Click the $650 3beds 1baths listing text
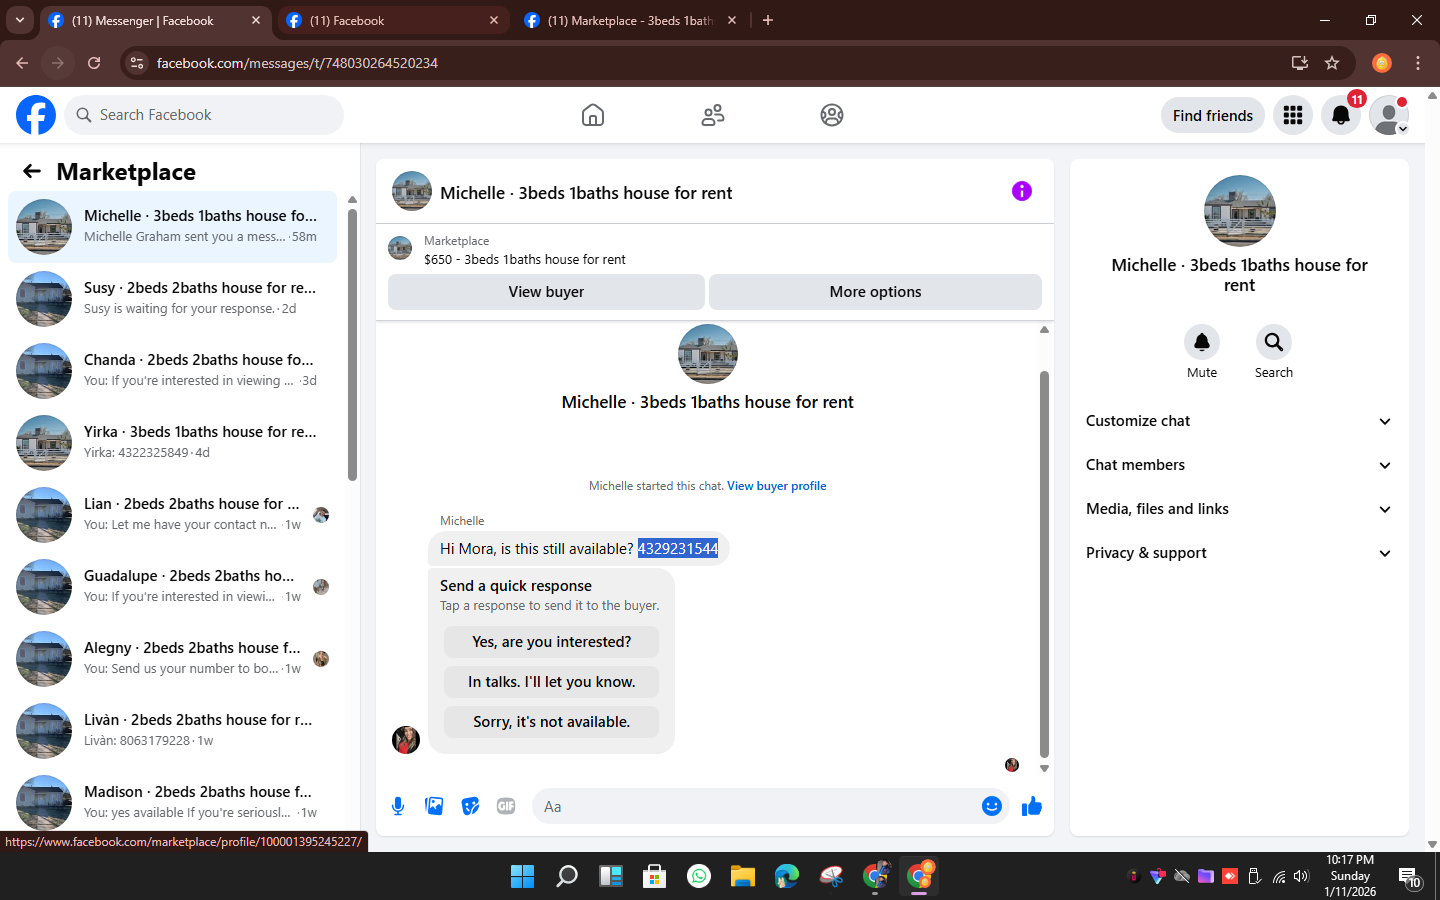Image resolution: width=1440 pixels, height=900 pixels. (525, 259)
